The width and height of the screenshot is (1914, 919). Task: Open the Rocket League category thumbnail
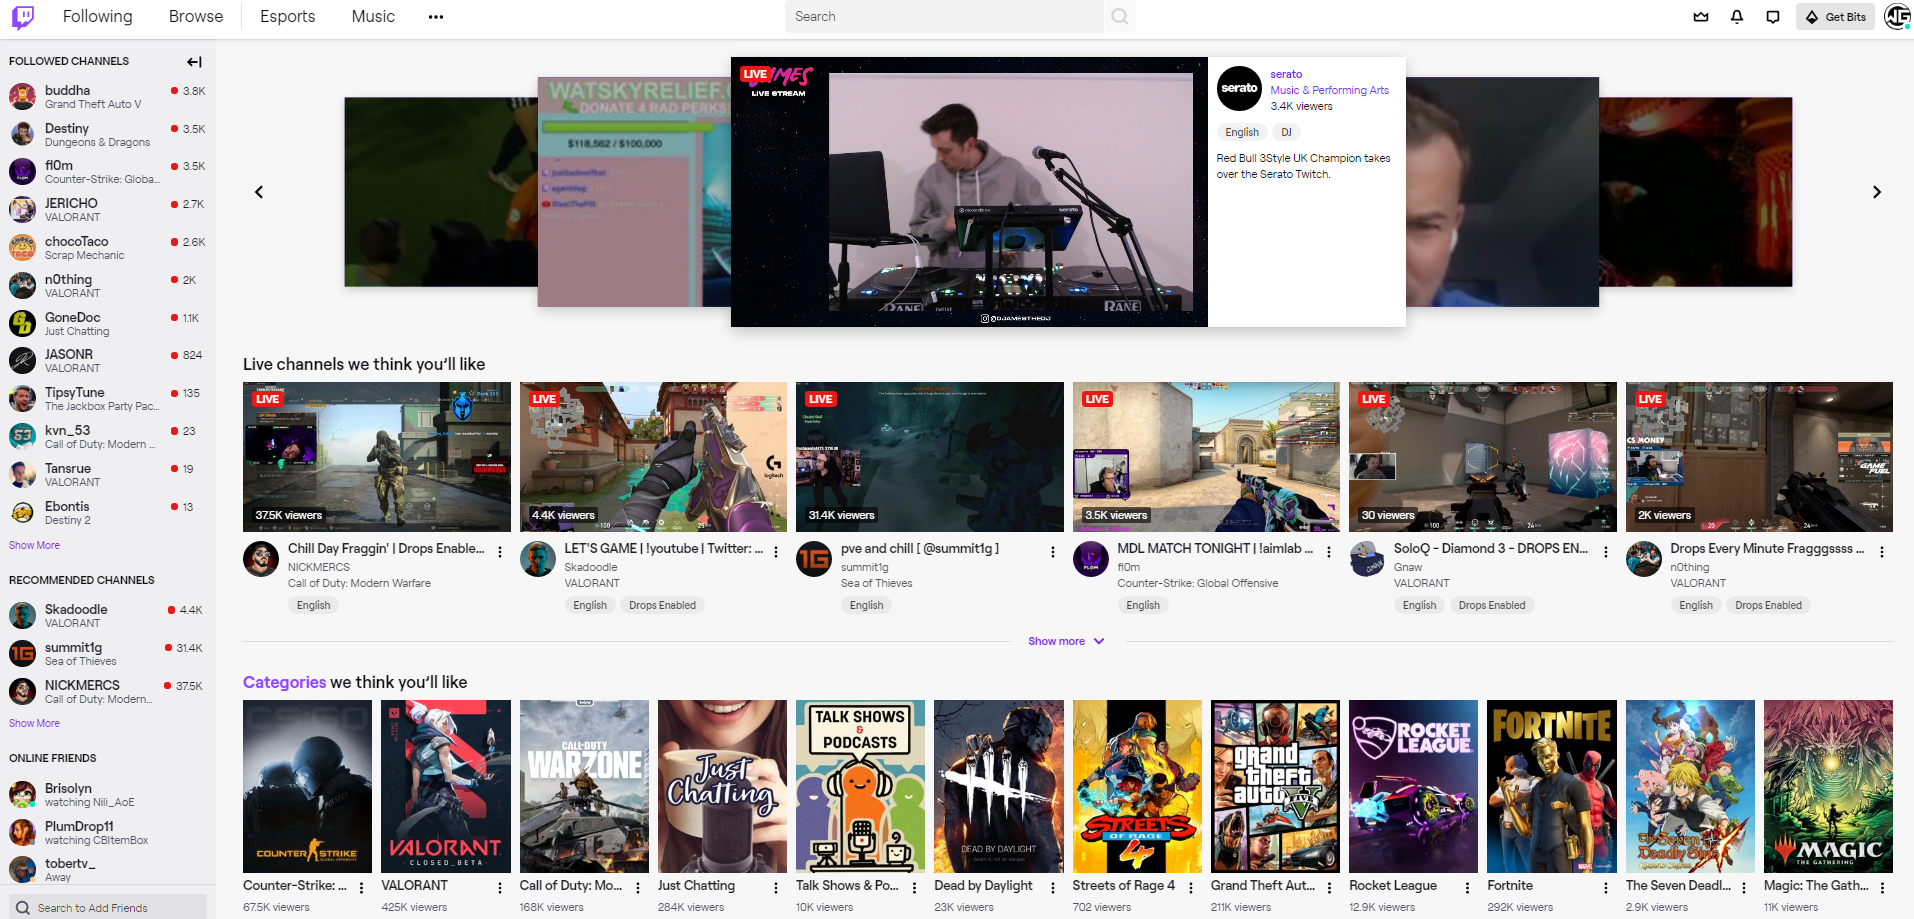(x=1412, y=786)
